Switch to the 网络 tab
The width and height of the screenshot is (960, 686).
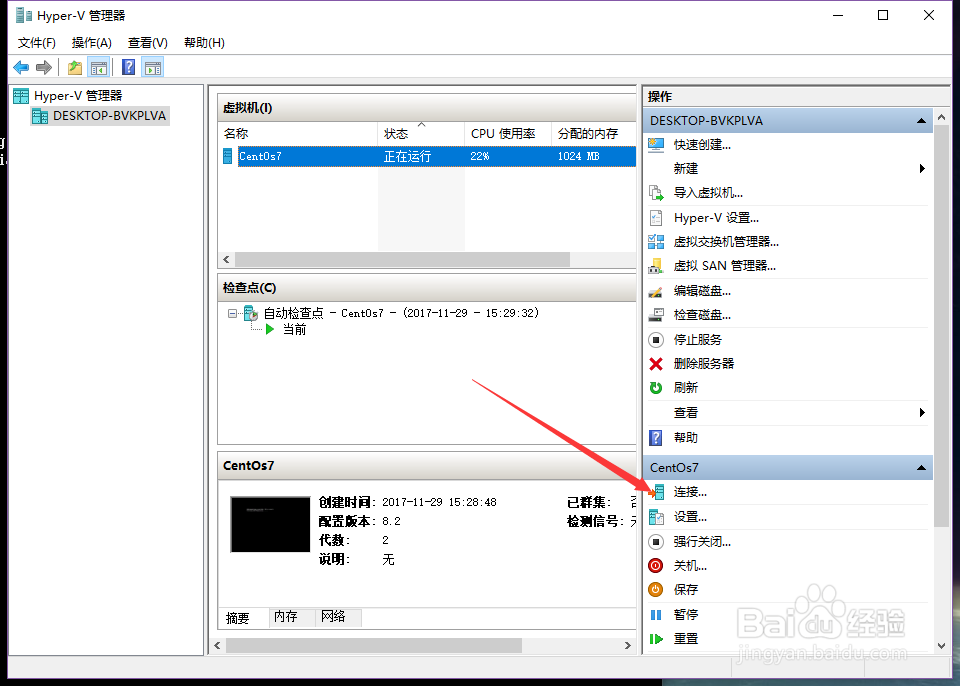tap(338, 617)
